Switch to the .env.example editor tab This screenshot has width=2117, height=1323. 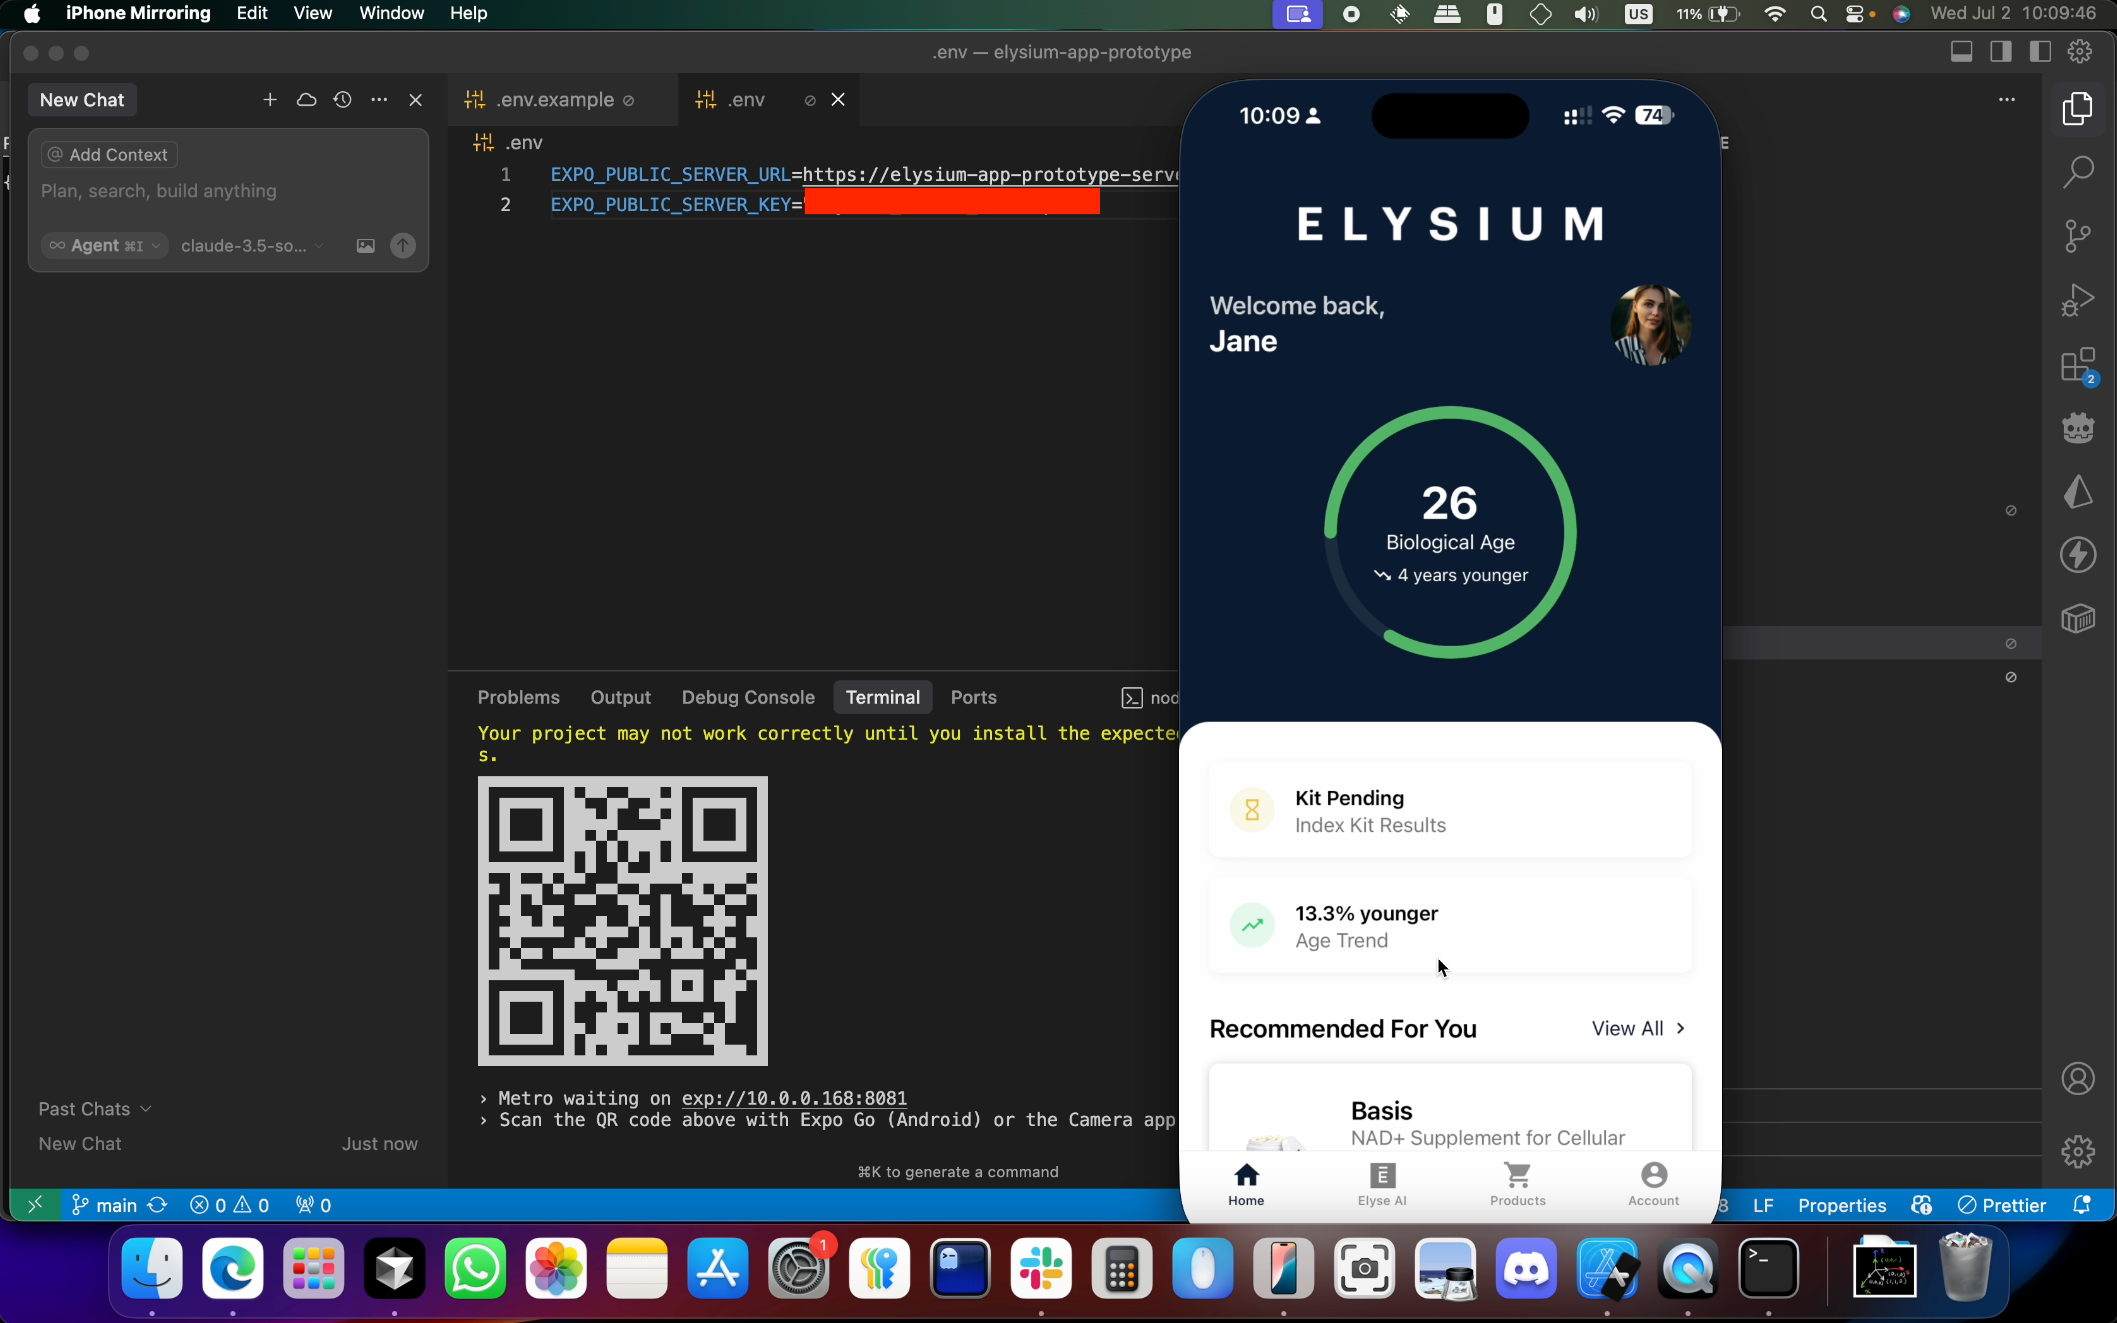pyautogui.click(x=553, y=100)
